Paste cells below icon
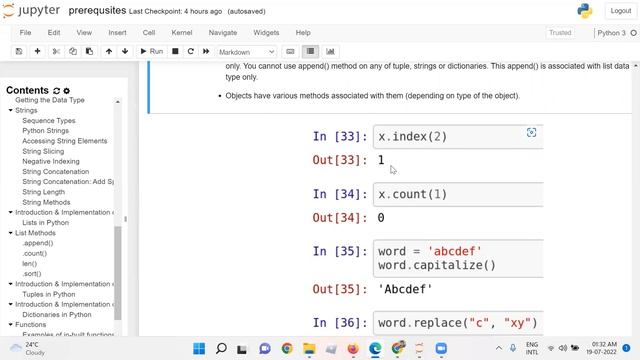The width and height of the screenshot is (640, 360). [x=89, y=51]
